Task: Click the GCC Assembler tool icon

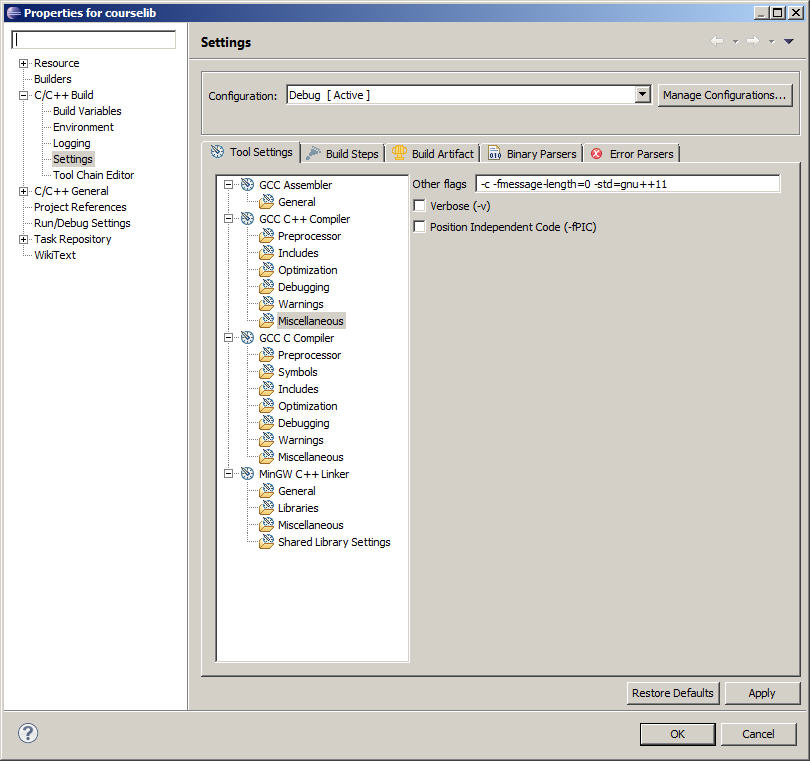Action: (x=247, y=185)
